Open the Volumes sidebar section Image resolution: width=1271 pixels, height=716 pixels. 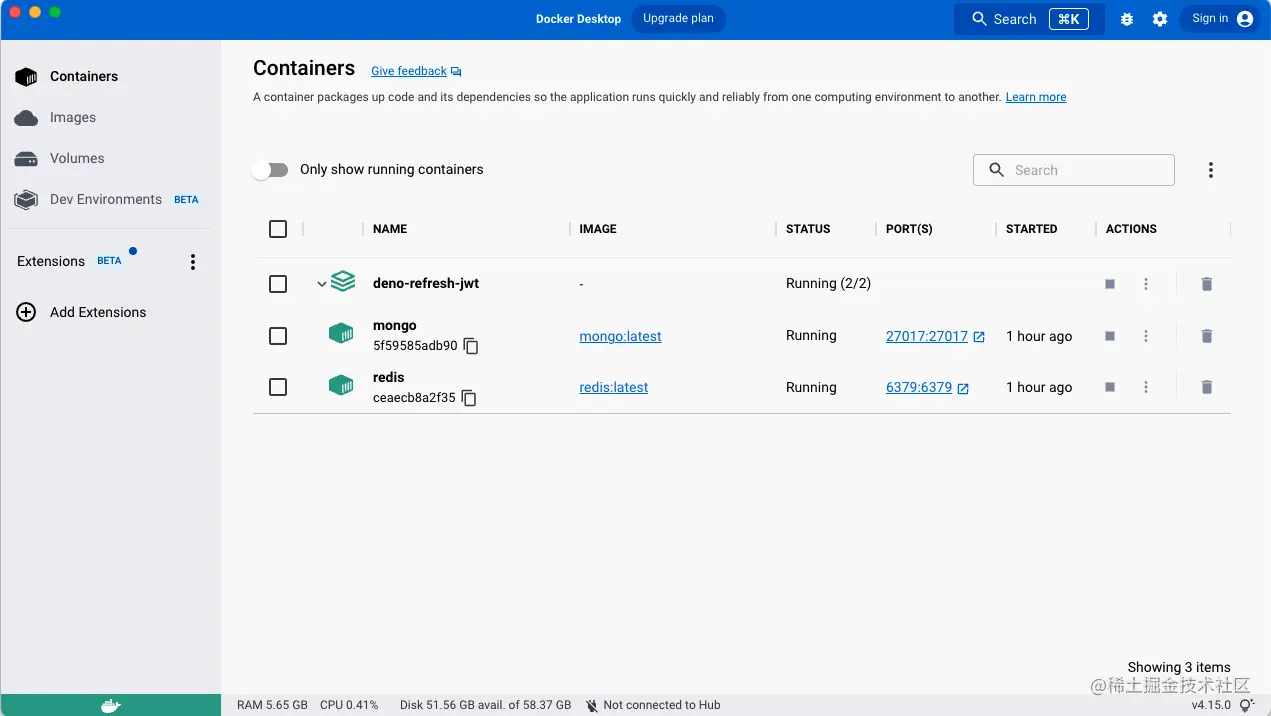110,158
